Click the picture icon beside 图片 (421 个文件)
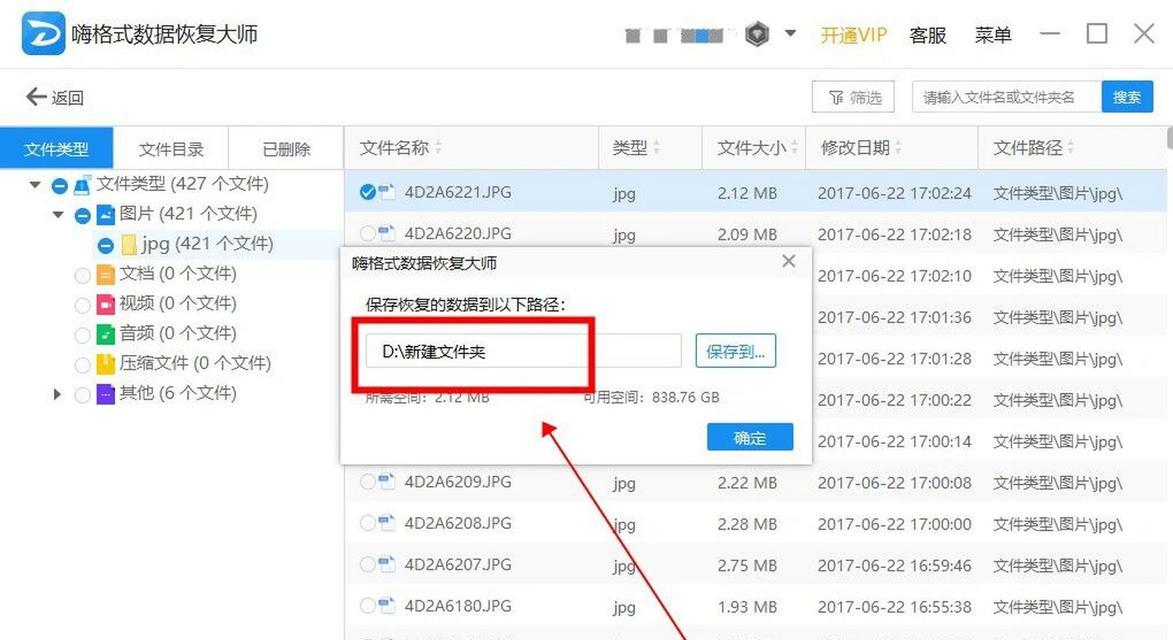 105,215
